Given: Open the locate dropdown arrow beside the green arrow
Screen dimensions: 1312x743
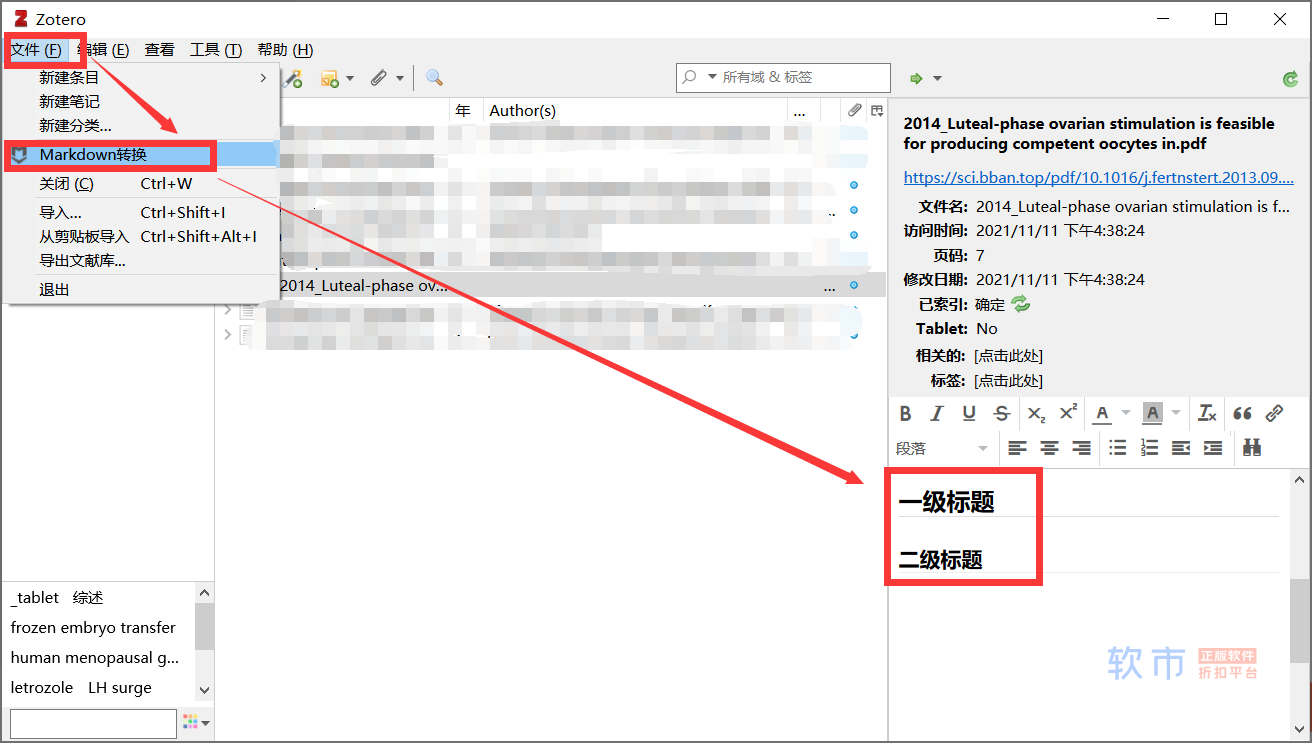Looking at the screenshot, I should click(937, 79).
